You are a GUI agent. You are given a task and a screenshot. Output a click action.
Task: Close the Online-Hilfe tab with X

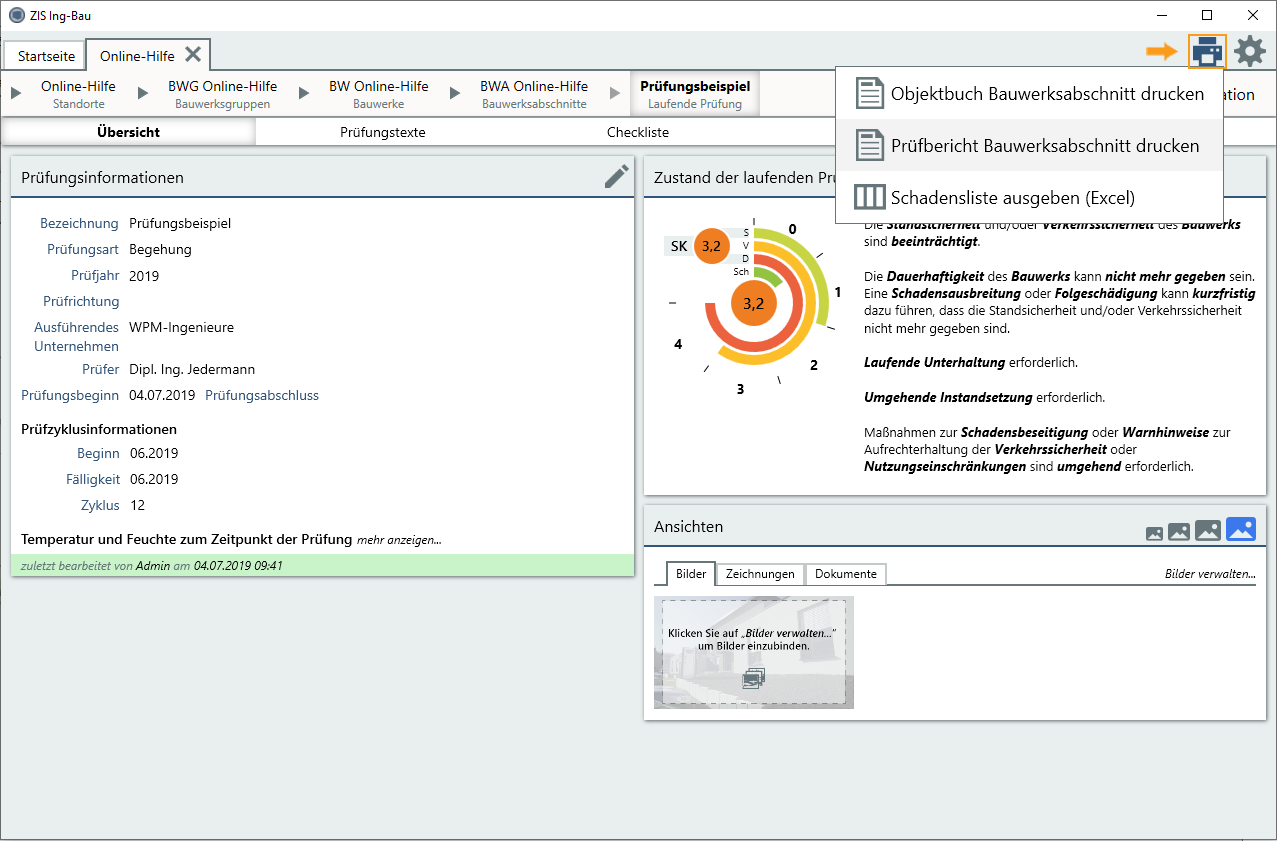pyautogui.click(x=193, y=54)
